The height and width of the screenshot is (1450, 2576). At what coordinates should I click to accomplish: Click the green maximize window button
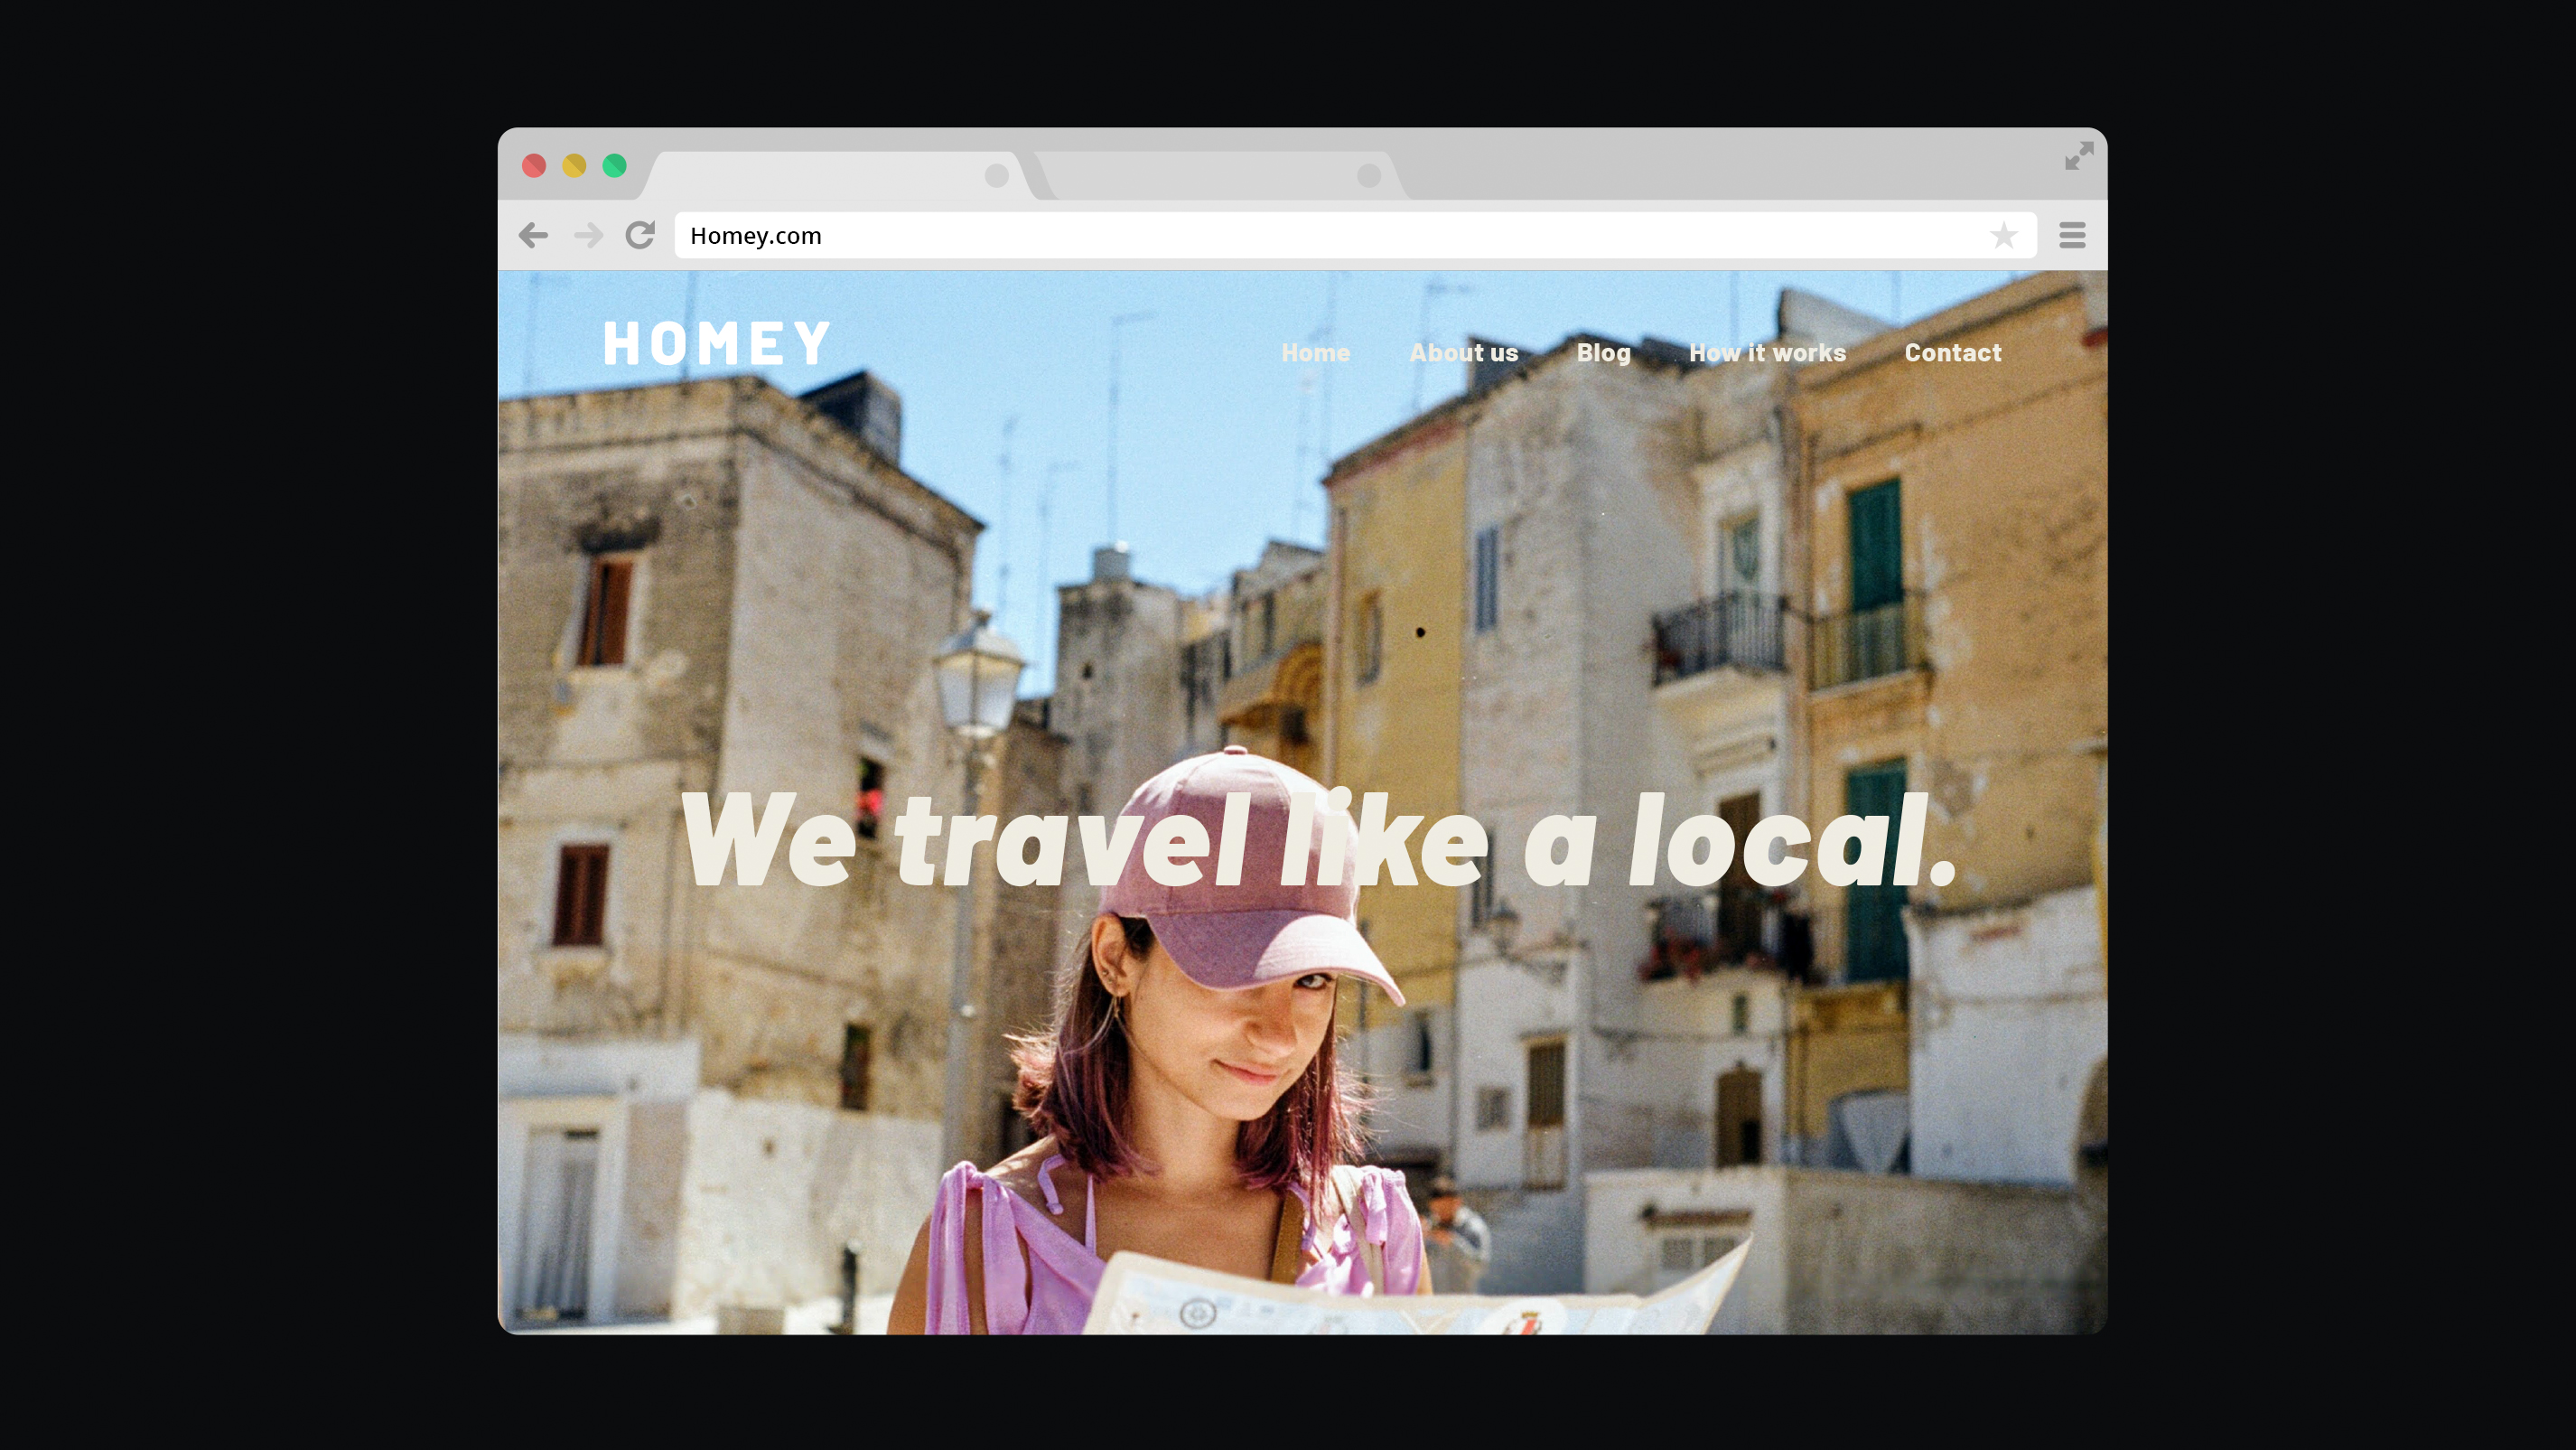point(614,165)
